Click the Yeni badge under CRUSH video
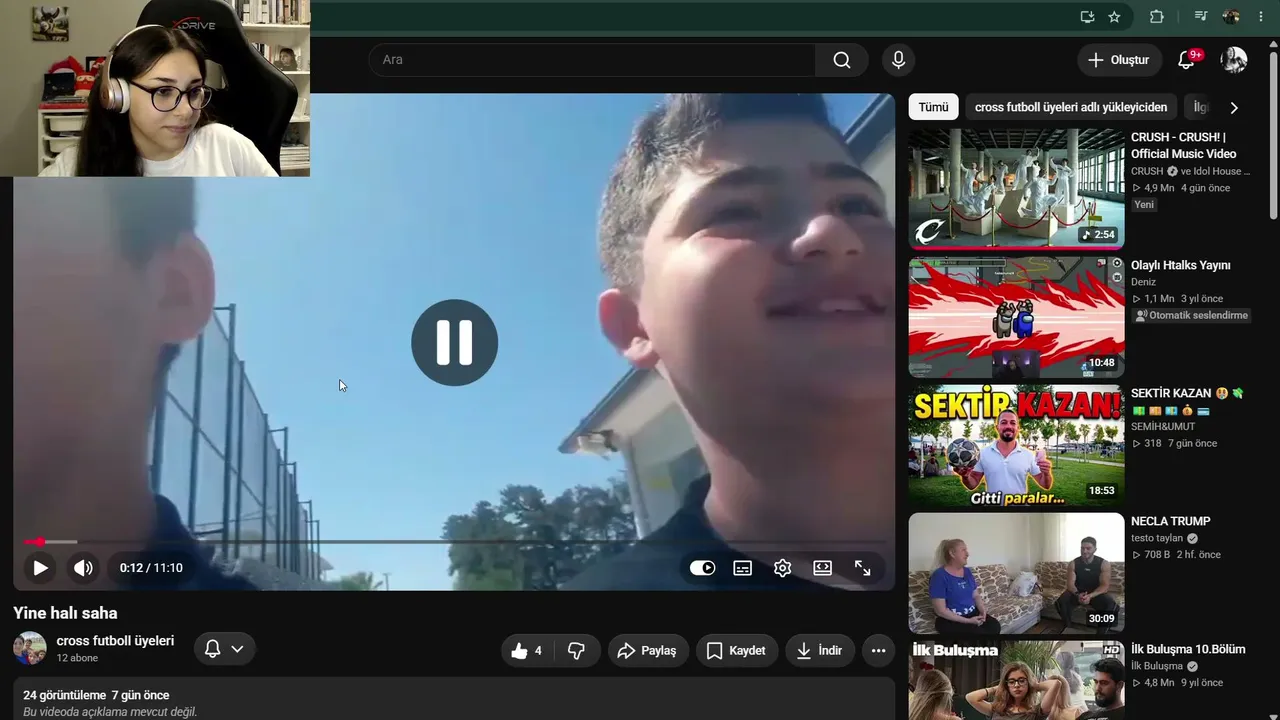1280x720 pixels. point(1144,205)
